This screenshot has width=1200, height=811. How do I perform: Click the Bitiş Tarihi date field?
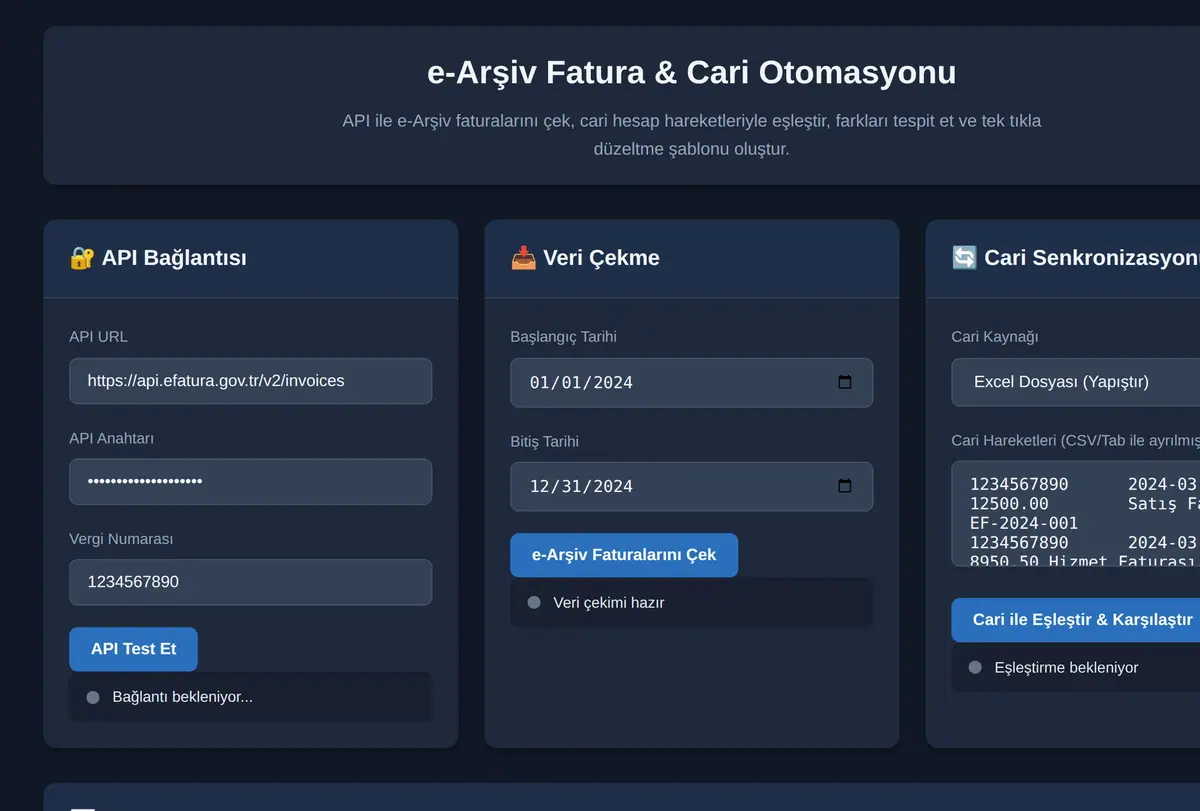click(691, 487)
